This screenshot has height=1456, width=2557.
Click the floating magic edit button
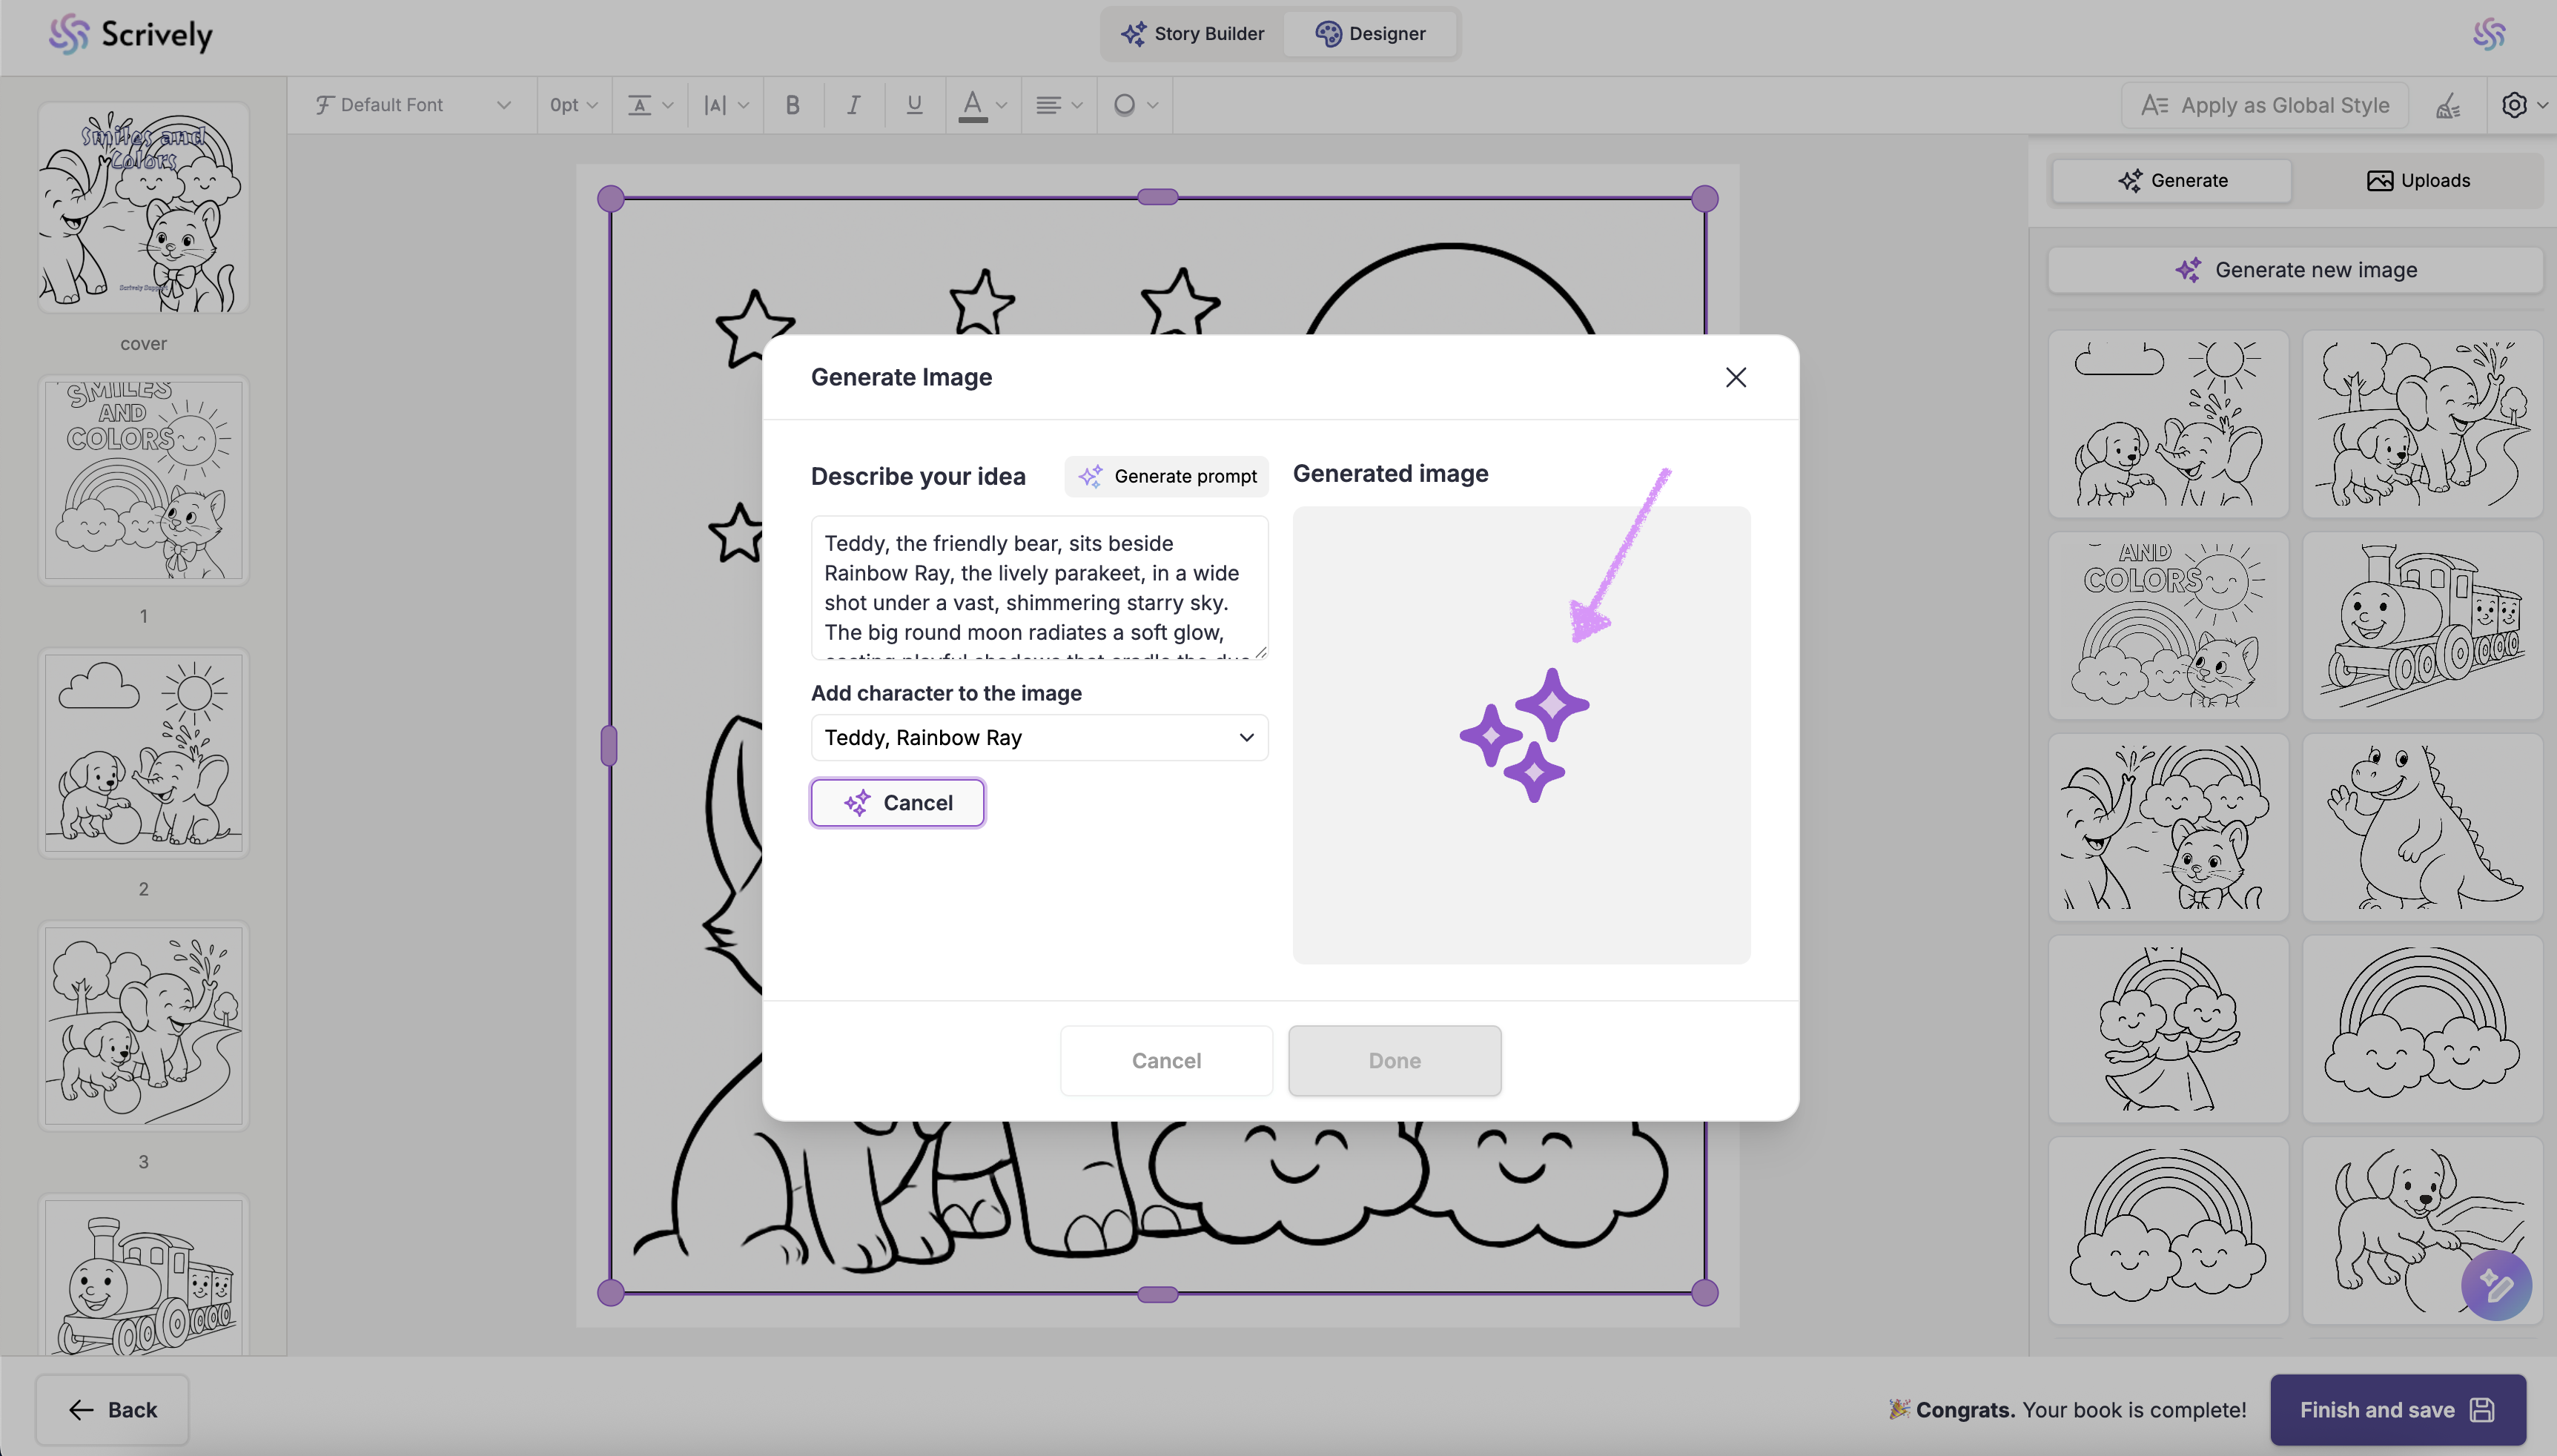click(x=2496, y=1286)
